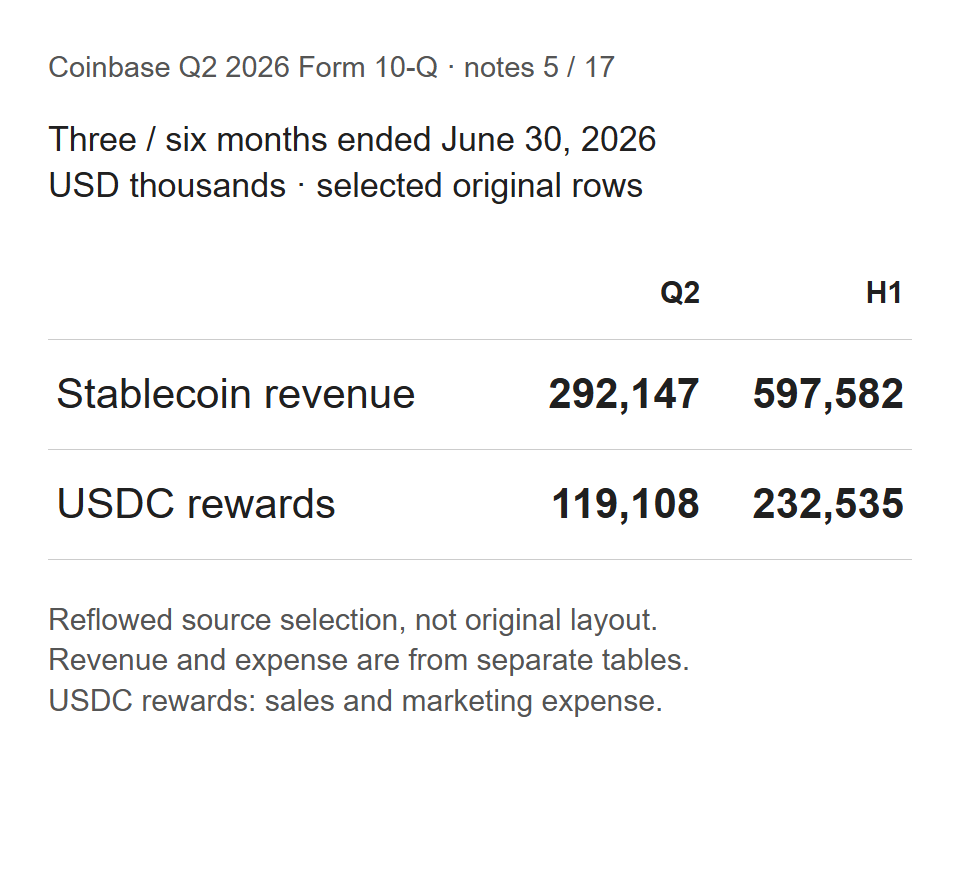Click the Q2 stablecoin revenue value 292,147
The height and width of the screenshot is (880, 960).
624,394
